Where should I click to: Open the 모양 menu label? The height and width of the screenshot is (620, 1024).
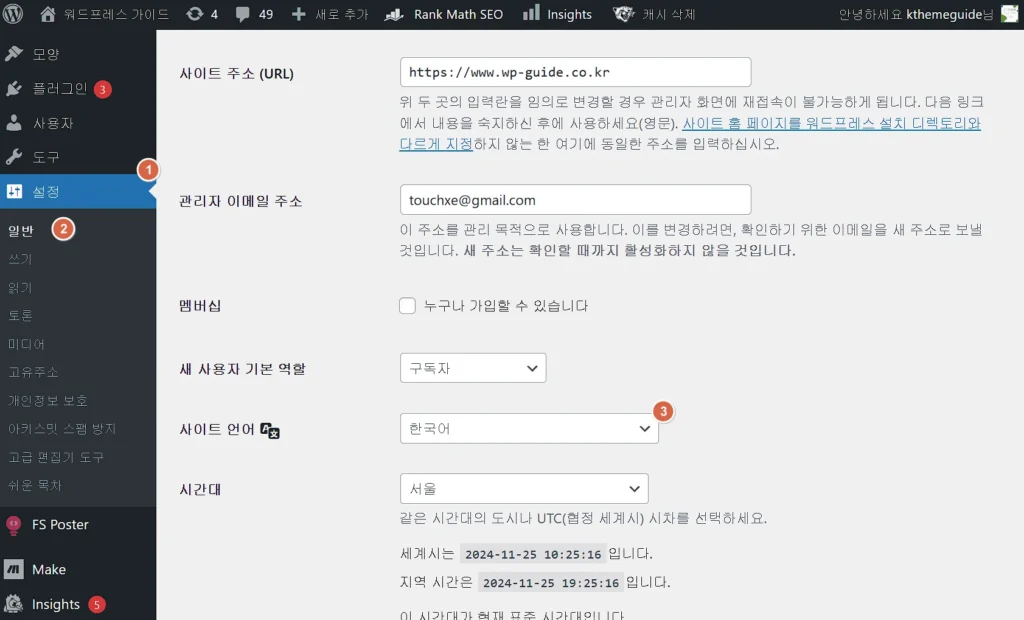[x=46, y=54]
